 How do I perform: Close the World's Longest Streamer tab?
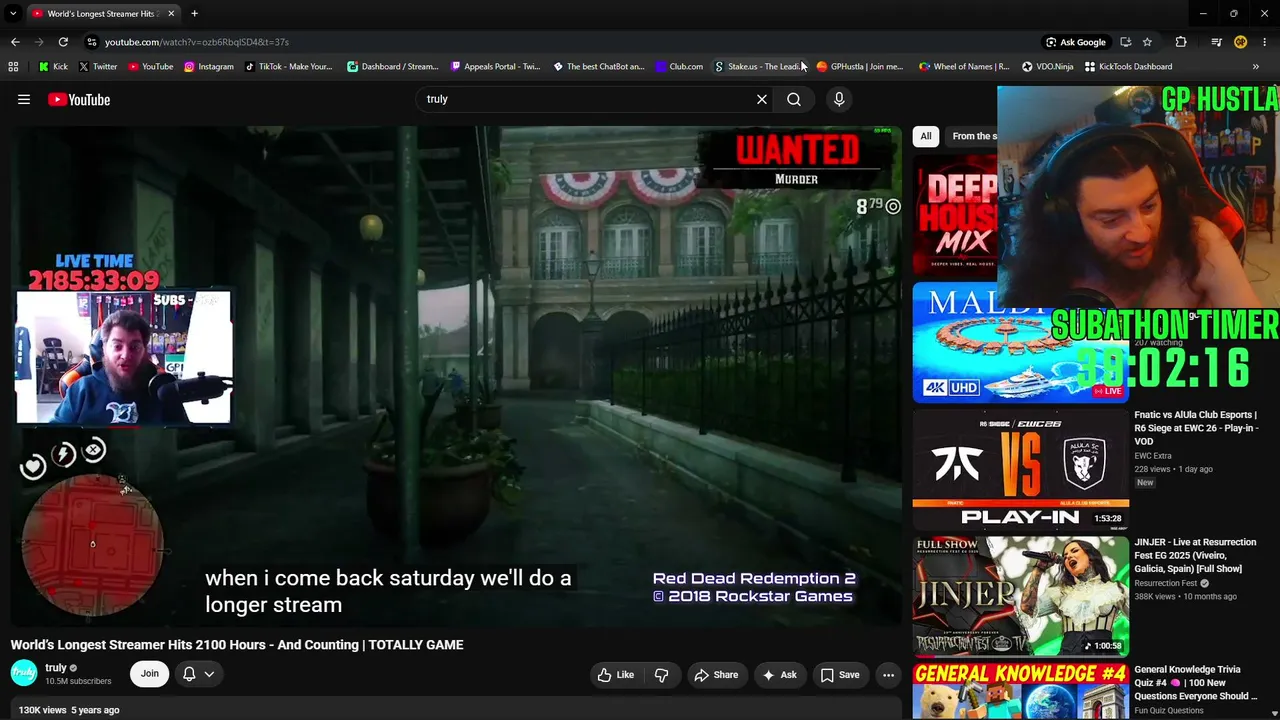point(171,13)
